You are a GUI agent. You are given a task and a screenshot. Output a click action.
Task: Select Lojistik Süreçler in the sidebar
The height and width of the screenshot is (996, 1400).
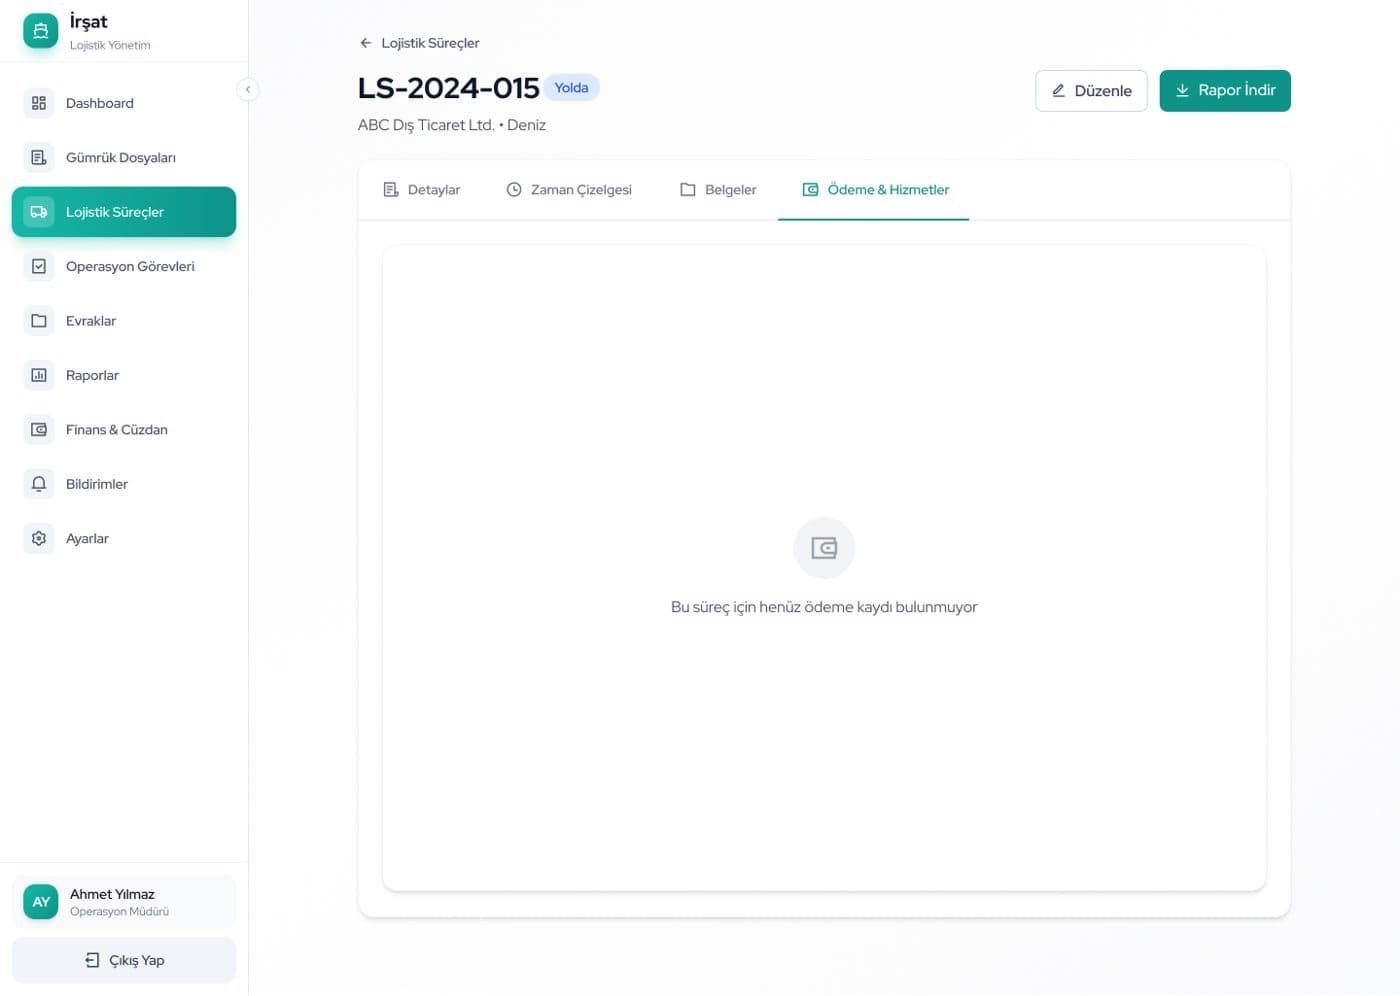click(x=124, y=212)
